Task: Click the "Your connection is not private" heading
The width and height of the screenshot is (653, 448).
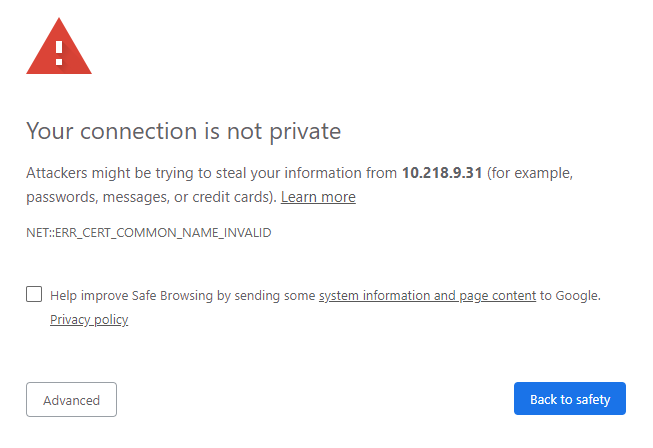Action: coord(183,131)
